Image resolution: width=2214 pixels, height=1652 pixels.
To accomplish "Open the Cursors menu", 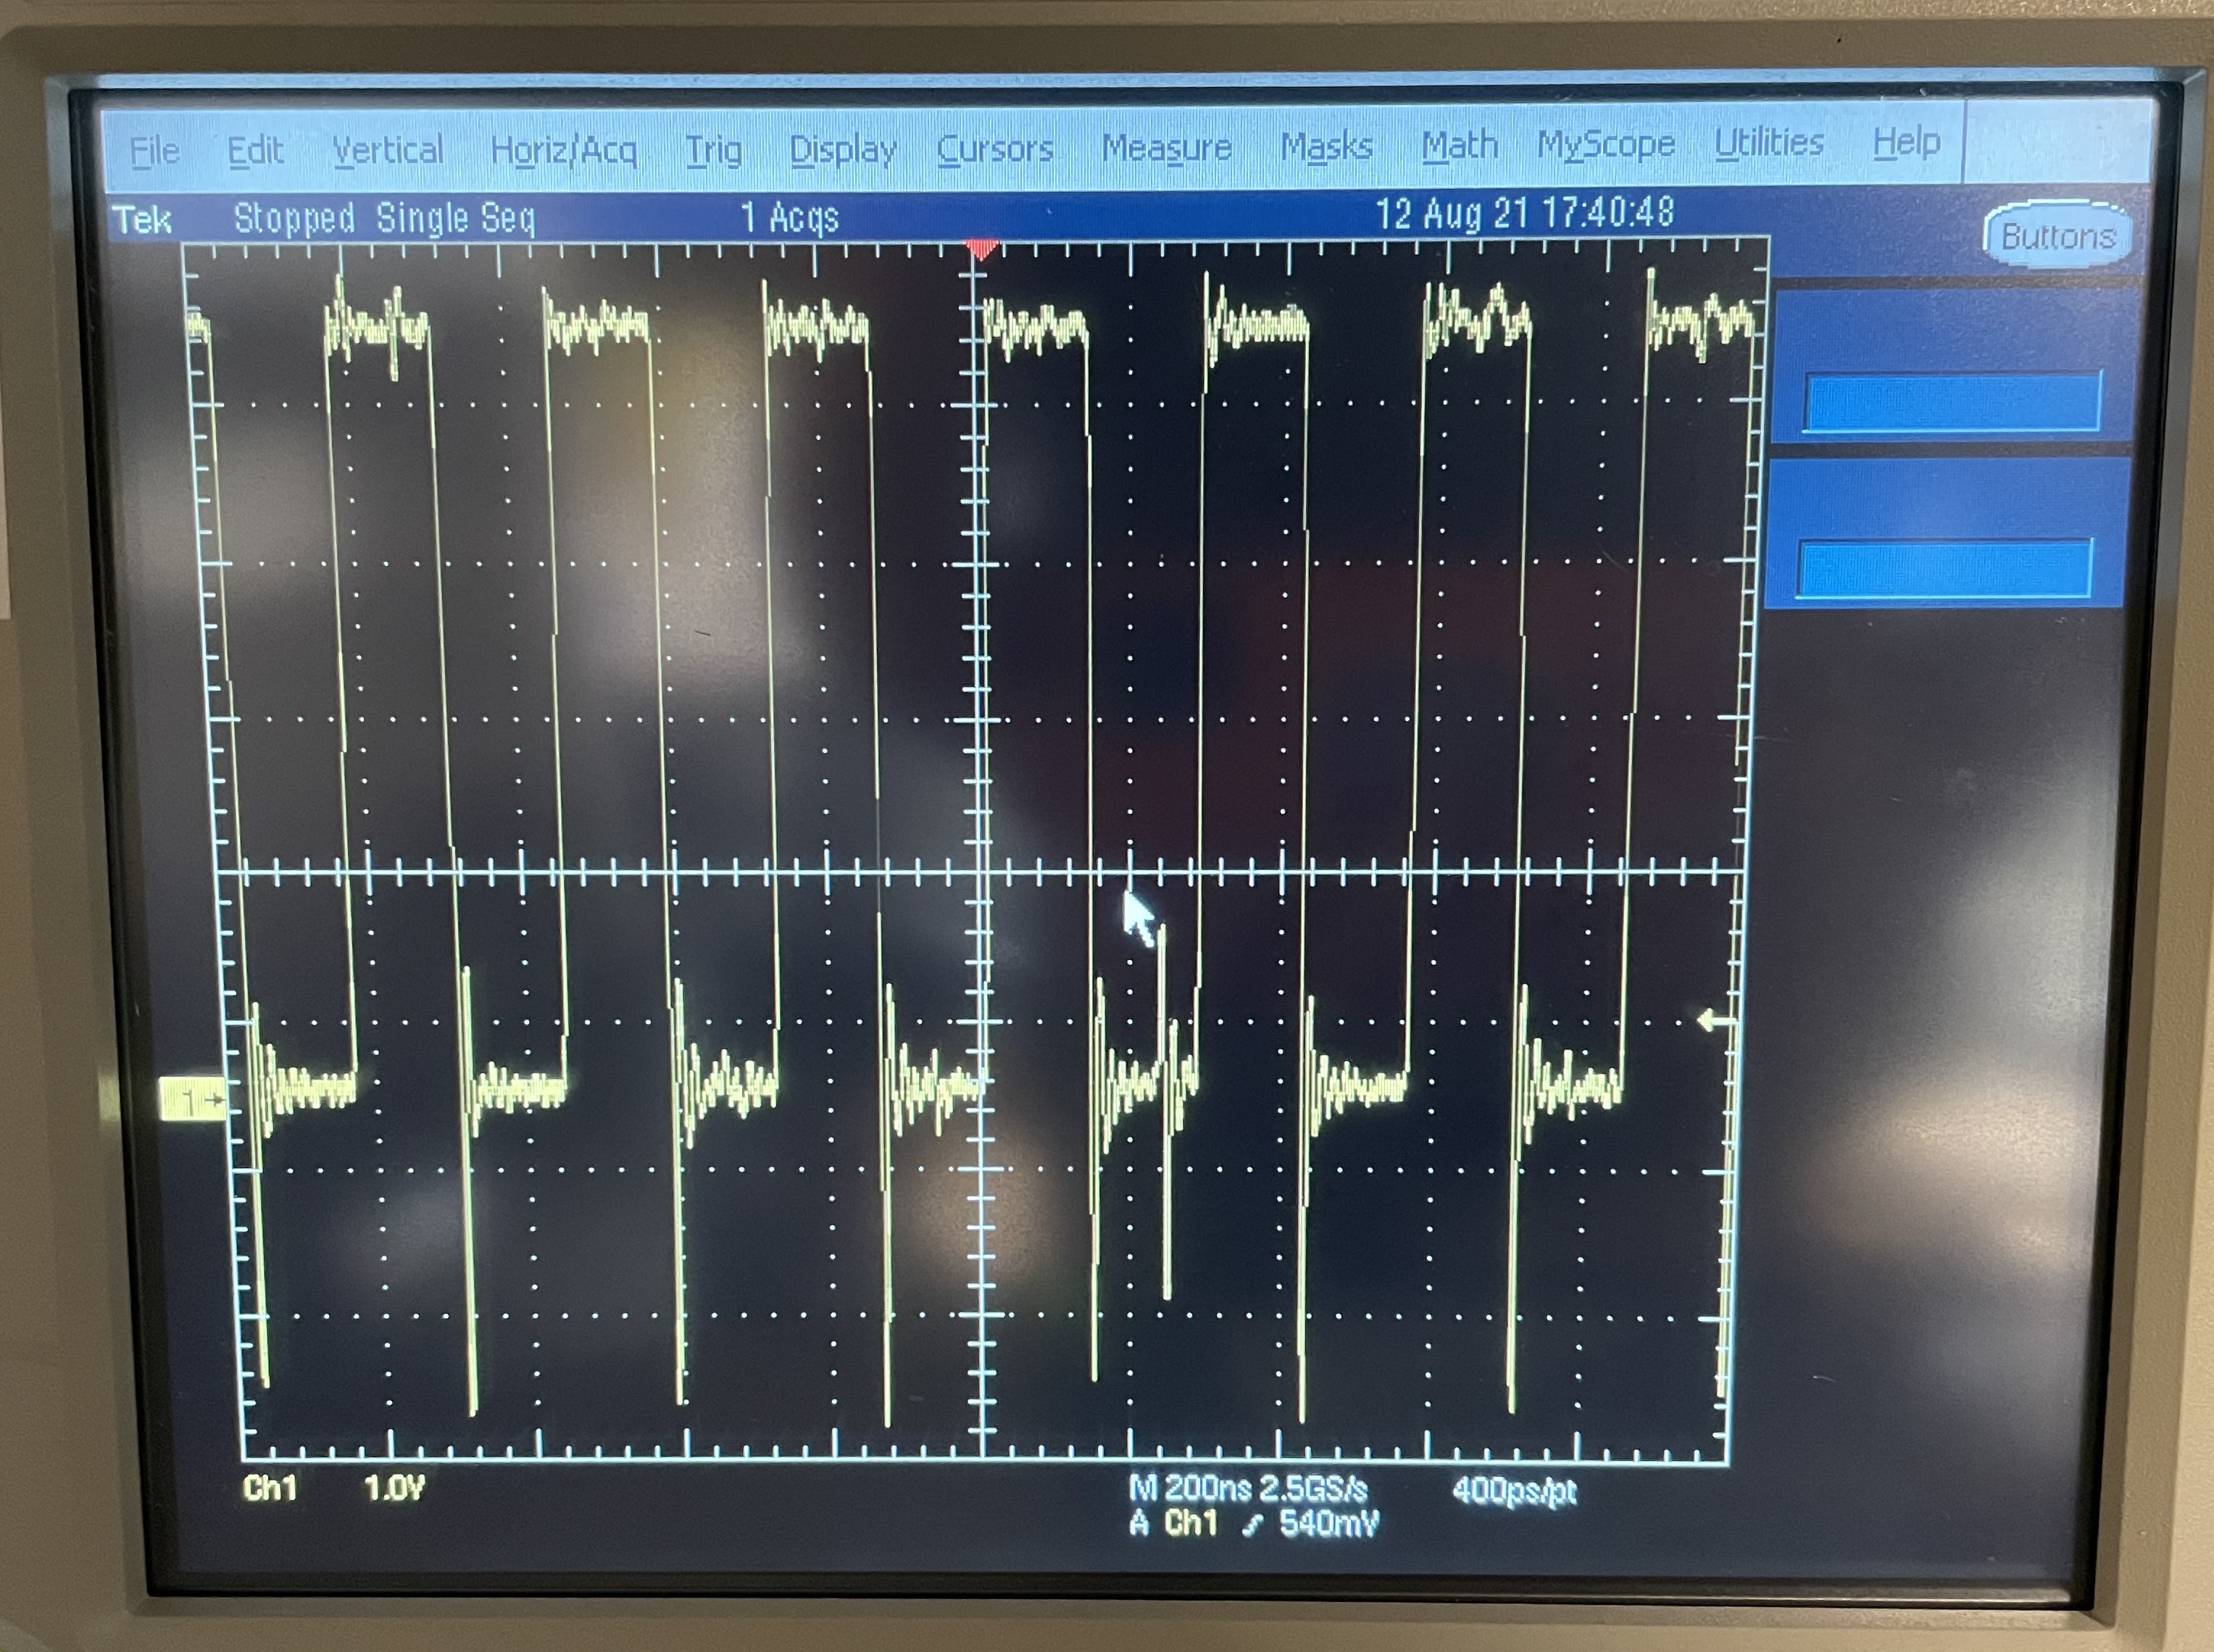I will pos(995,148).
